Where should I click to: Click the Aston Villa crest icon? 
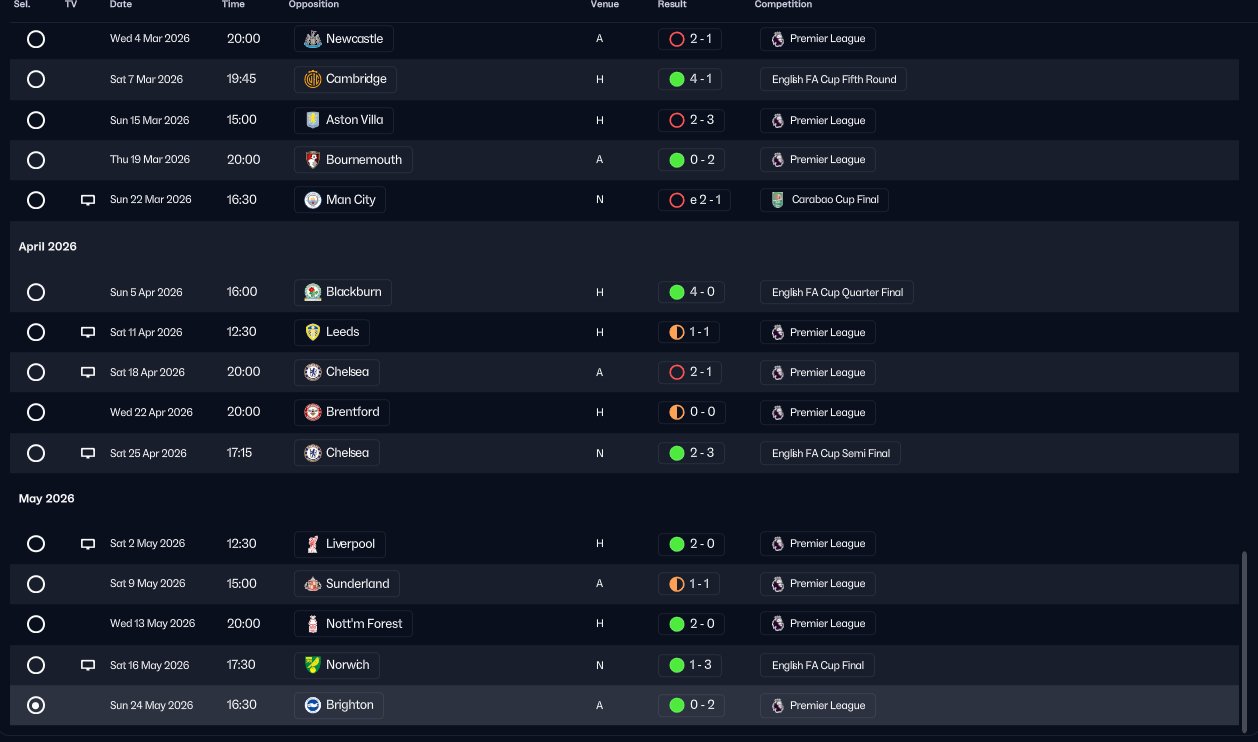(312, 120)
